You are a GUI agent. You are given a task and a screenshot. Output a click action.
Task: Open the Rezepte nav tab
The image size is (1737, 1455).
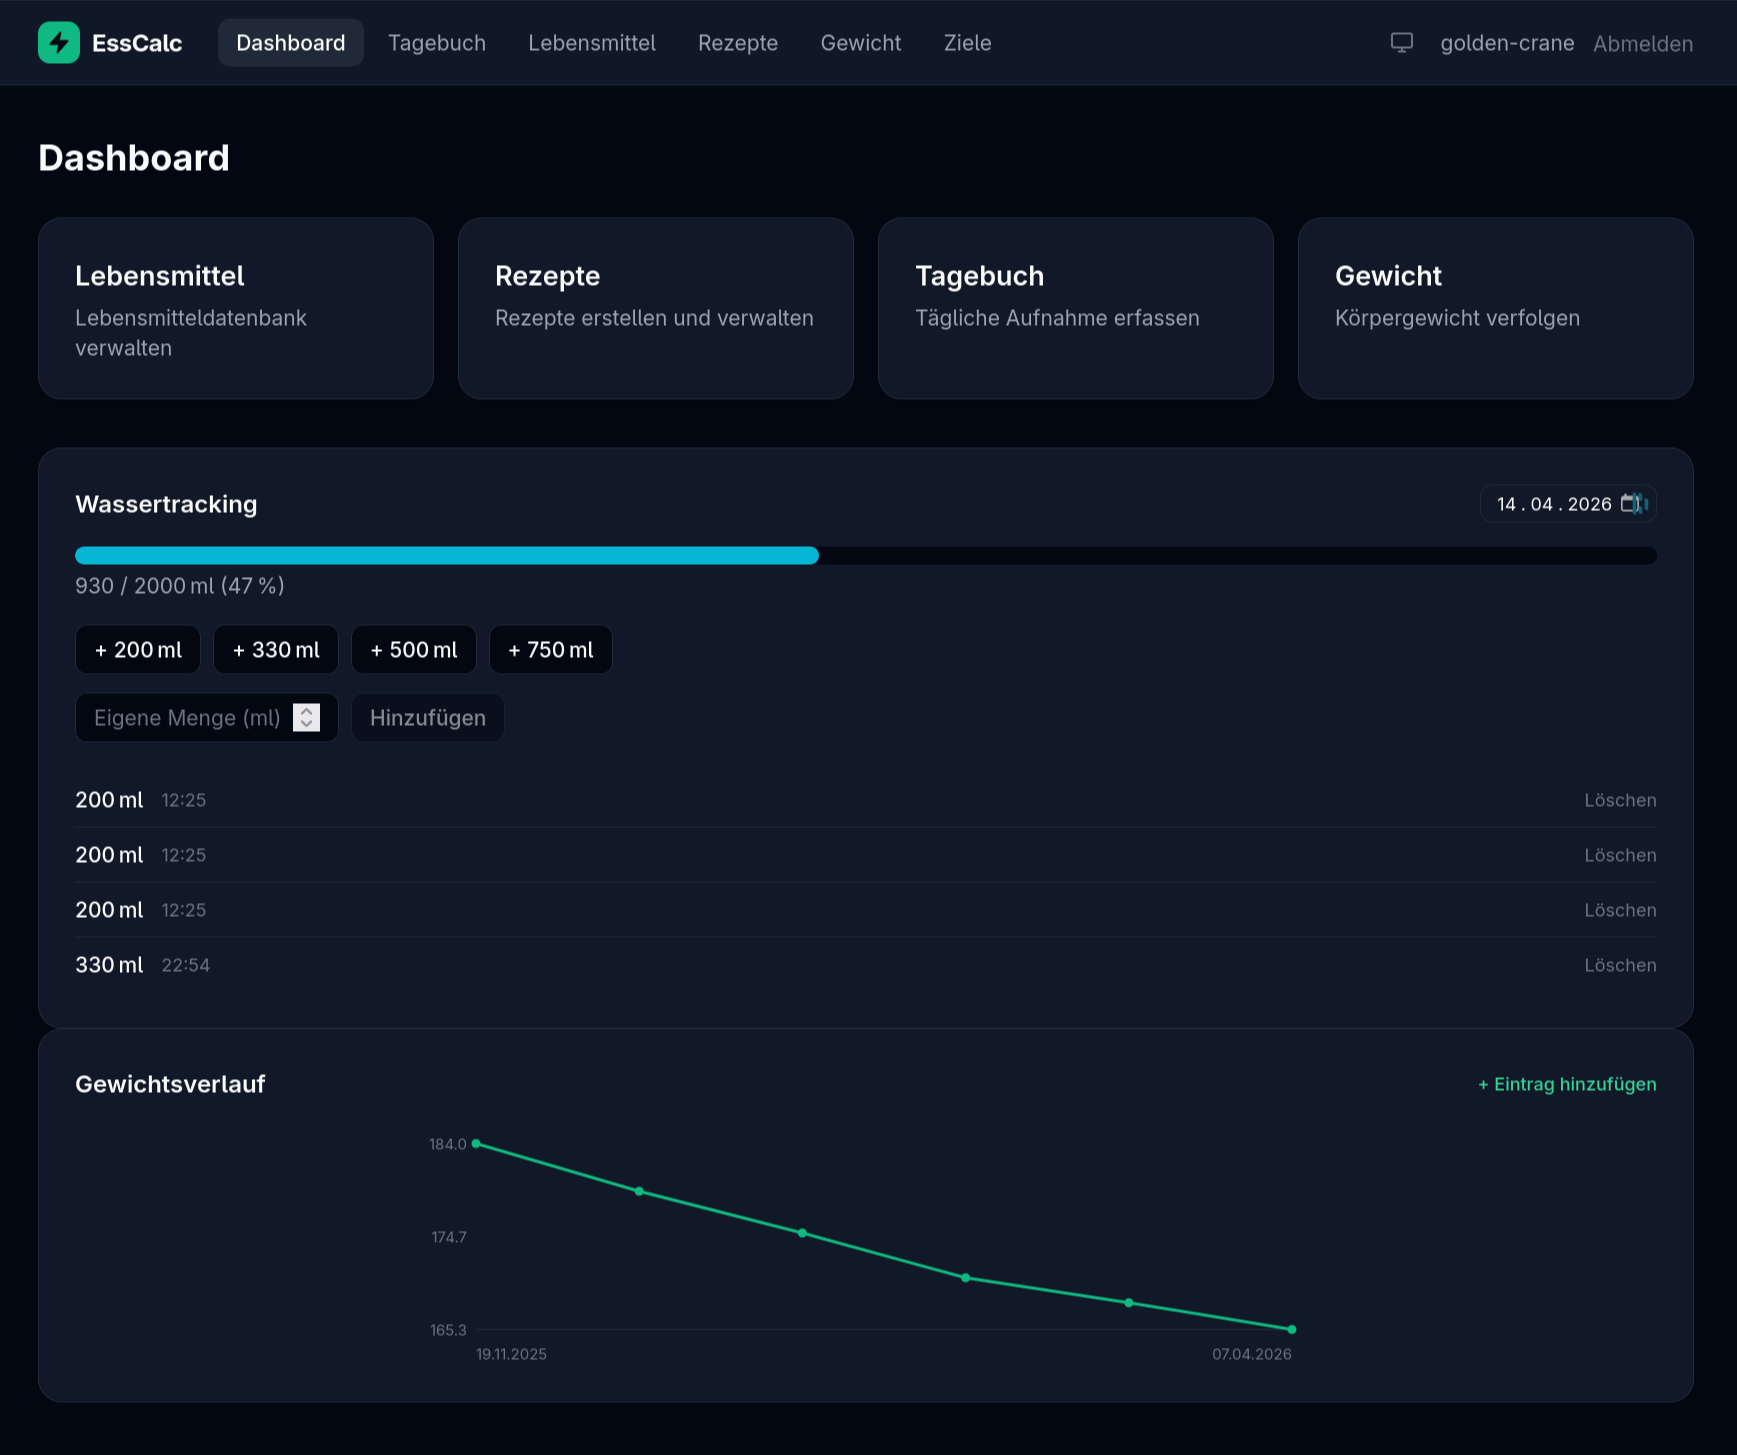pos(738,43)
